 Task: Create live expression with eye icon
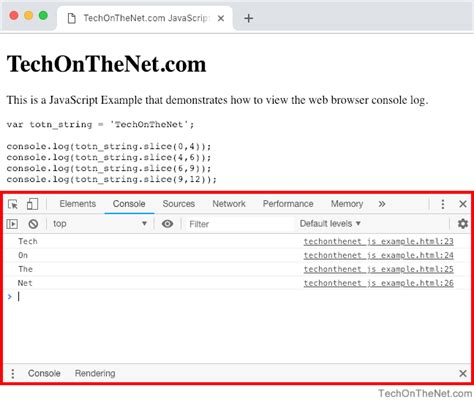[167, 224]
